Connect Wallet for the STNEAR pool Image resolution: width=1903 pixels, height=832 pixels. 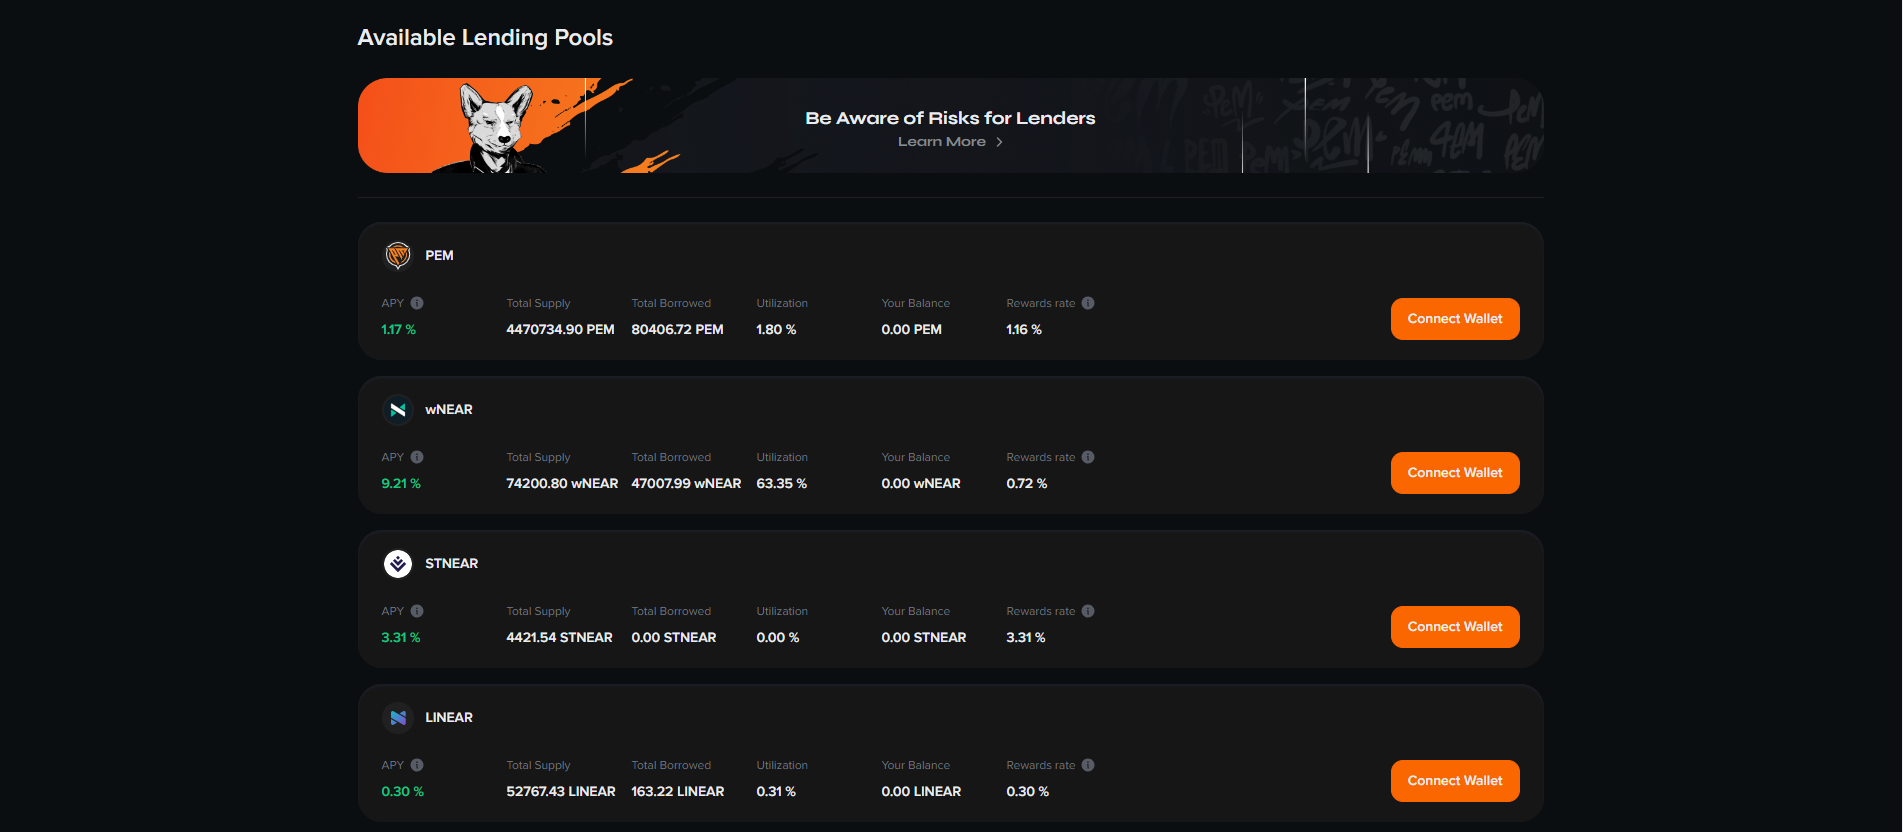1454,627
